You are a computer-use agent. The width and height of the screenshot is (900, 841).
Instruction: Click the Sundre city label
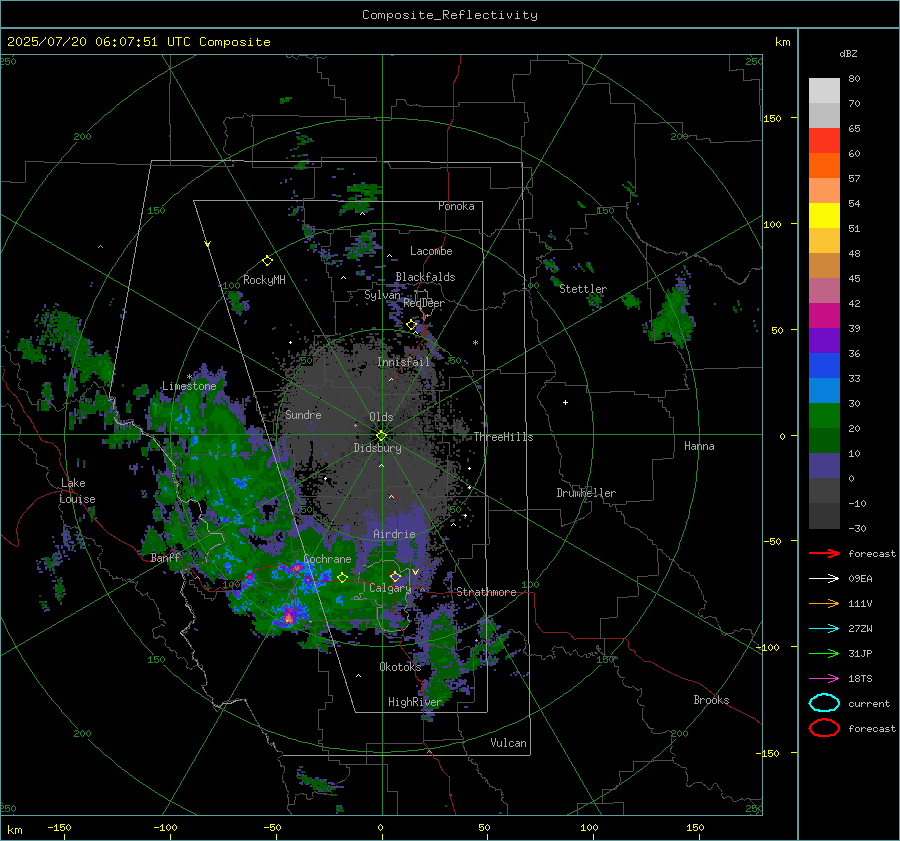303,414
